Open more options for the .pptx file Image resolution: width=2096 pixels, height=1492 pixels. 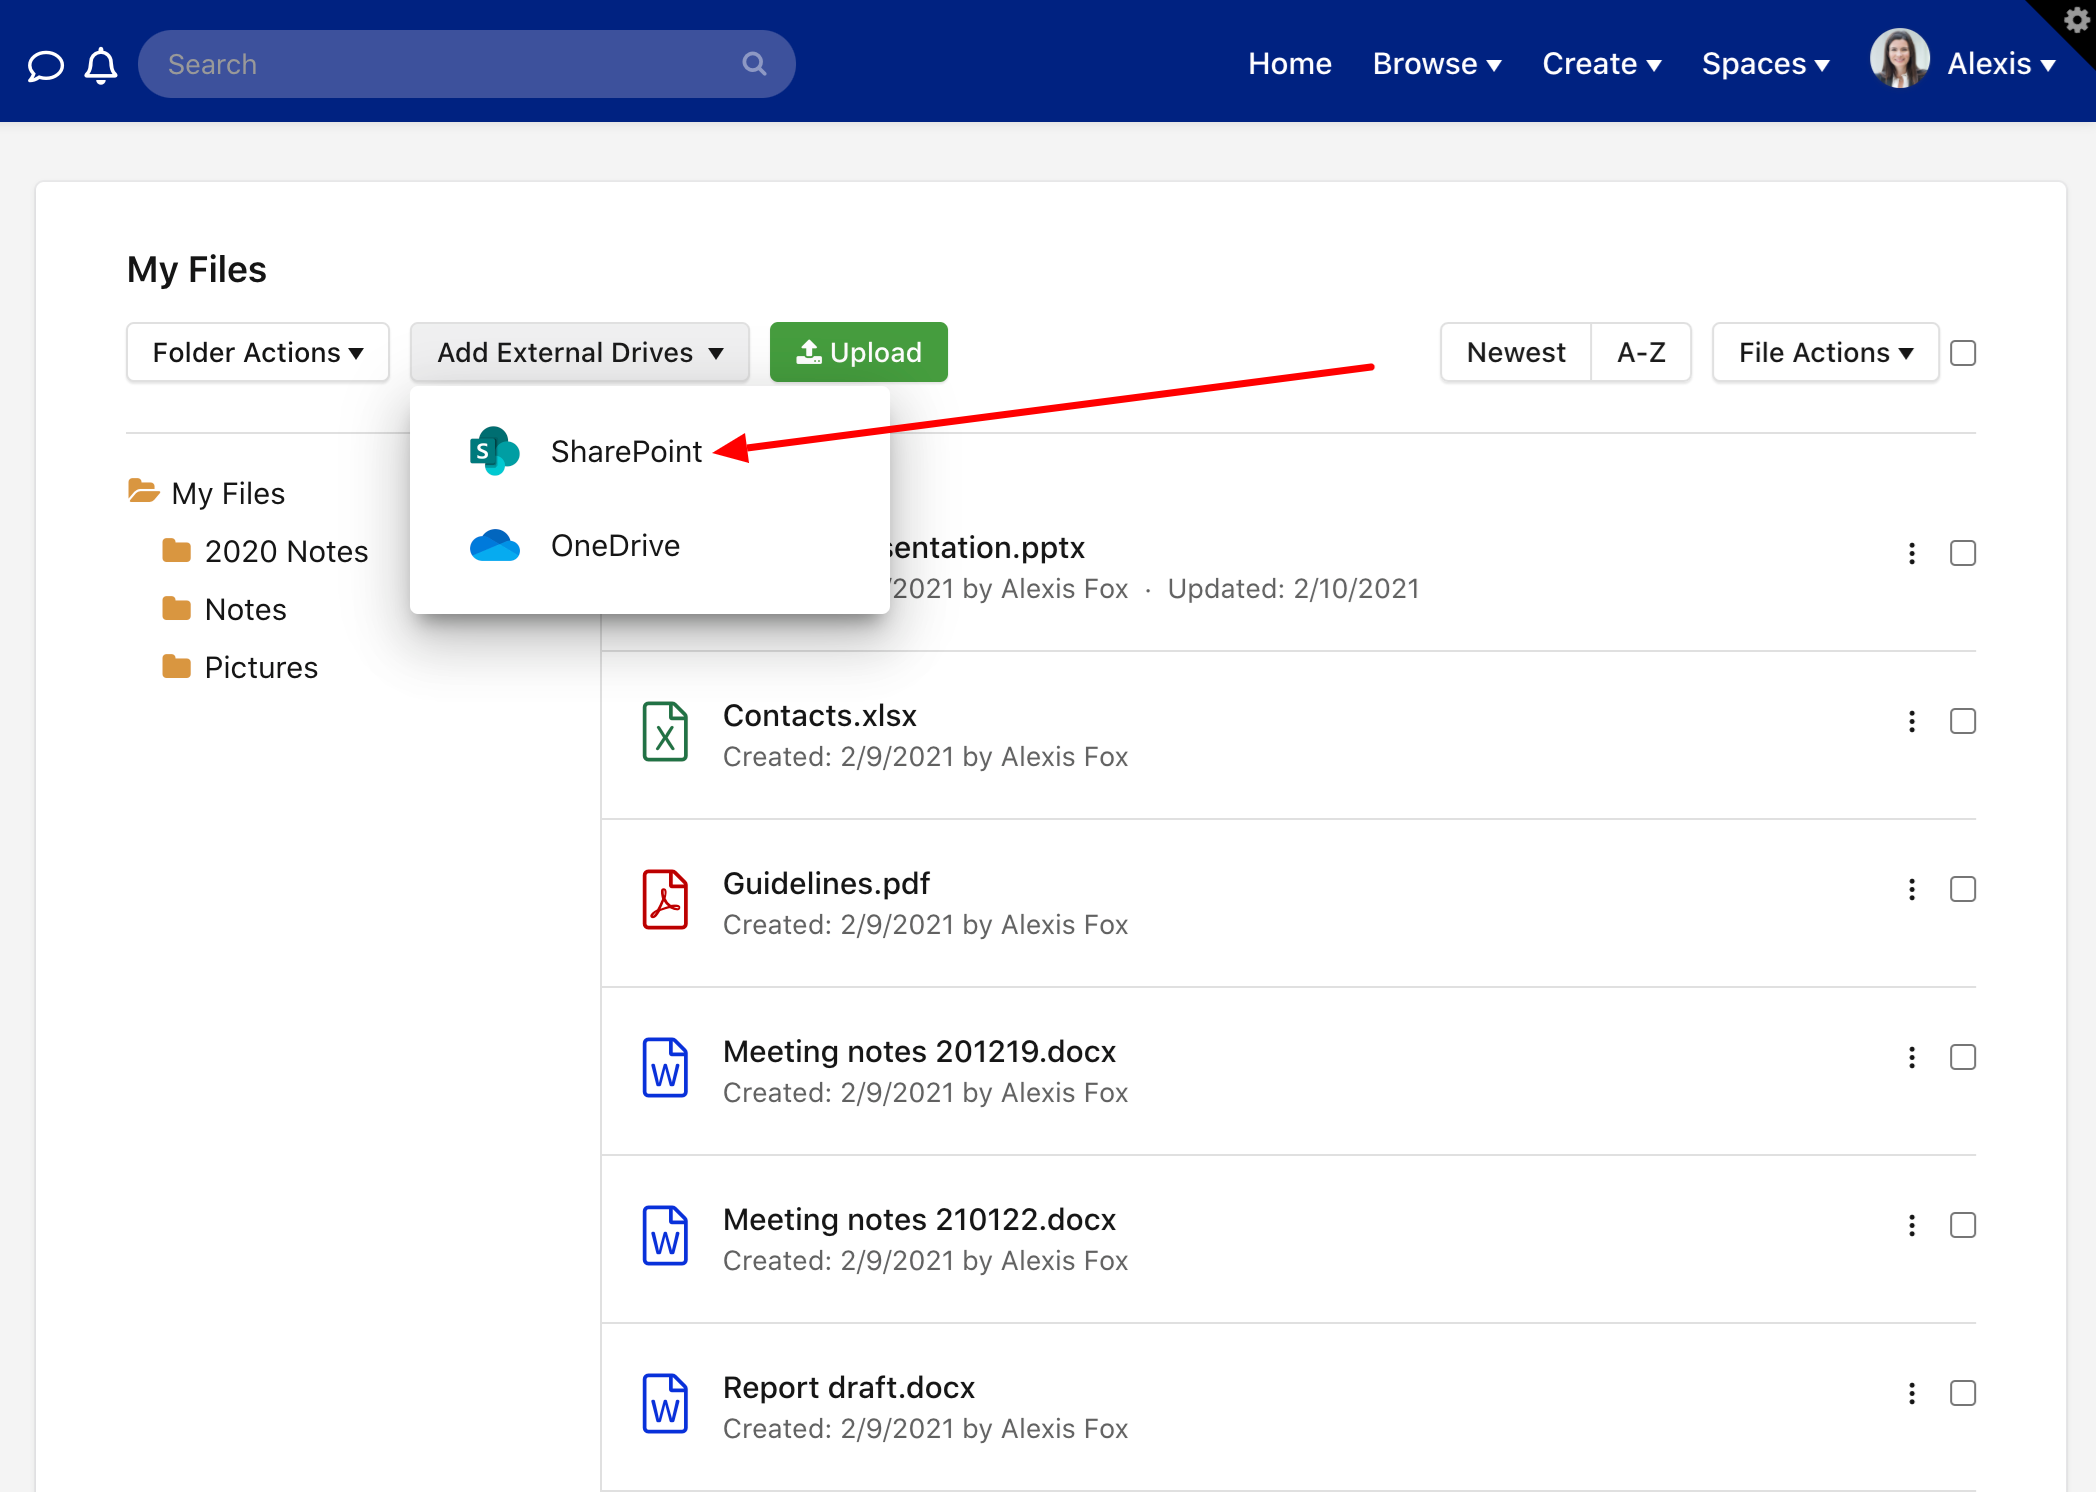(1912, 554)
